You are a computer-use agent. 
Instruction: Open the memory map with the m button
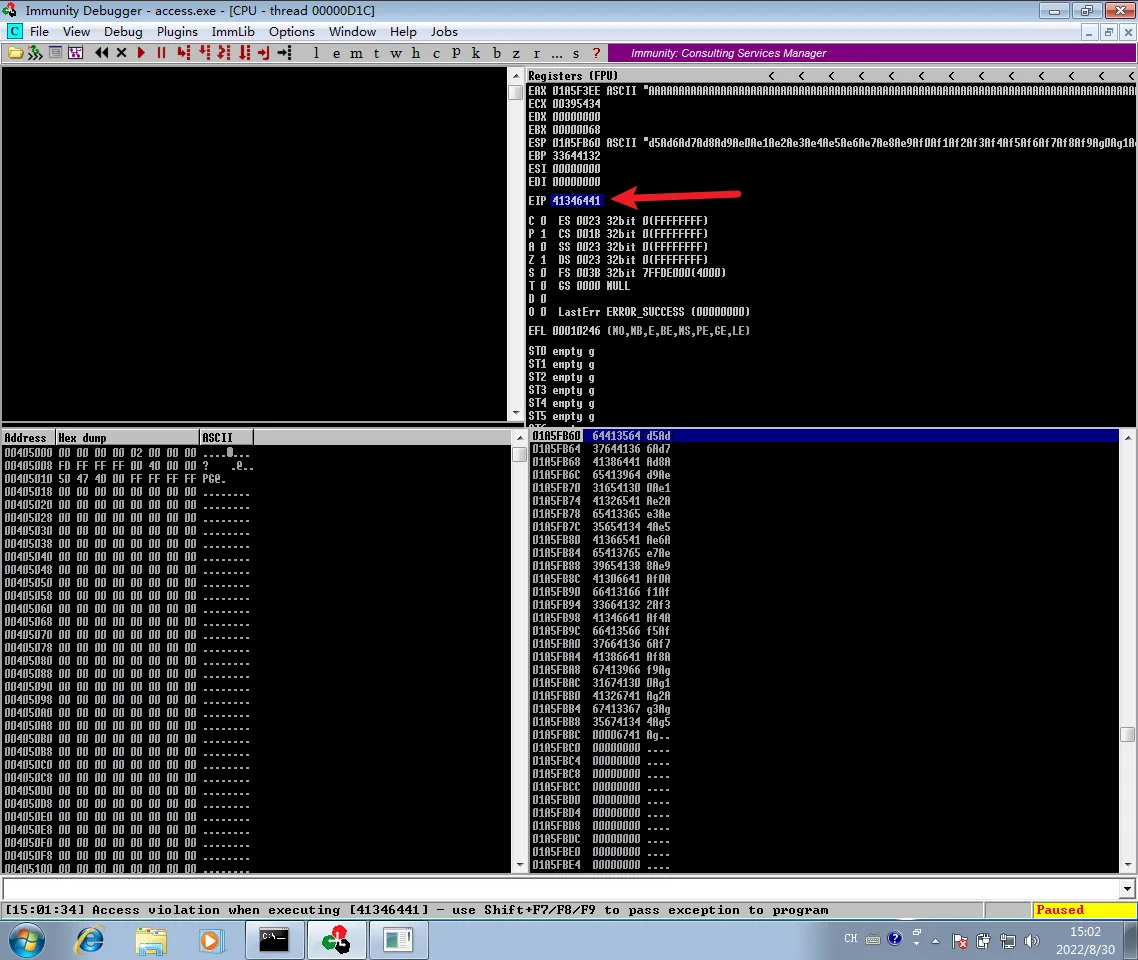[x=356, y=53]
